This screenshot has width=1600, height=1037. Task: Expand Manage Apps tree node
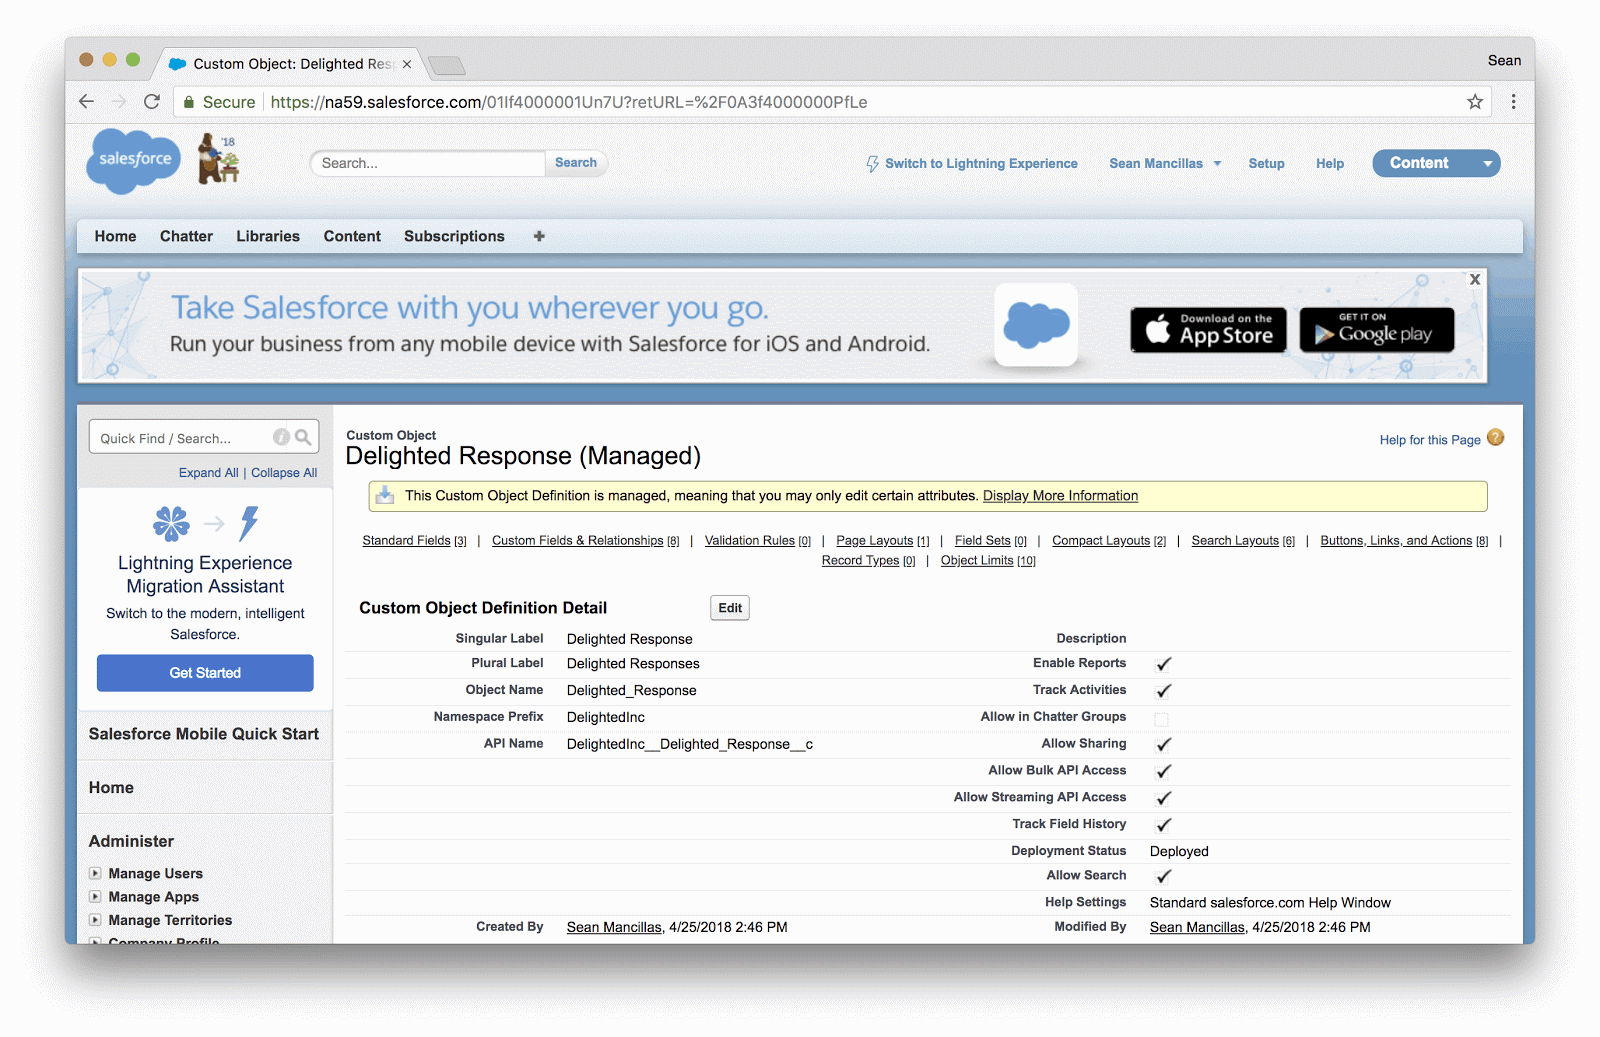click(95, 896)
